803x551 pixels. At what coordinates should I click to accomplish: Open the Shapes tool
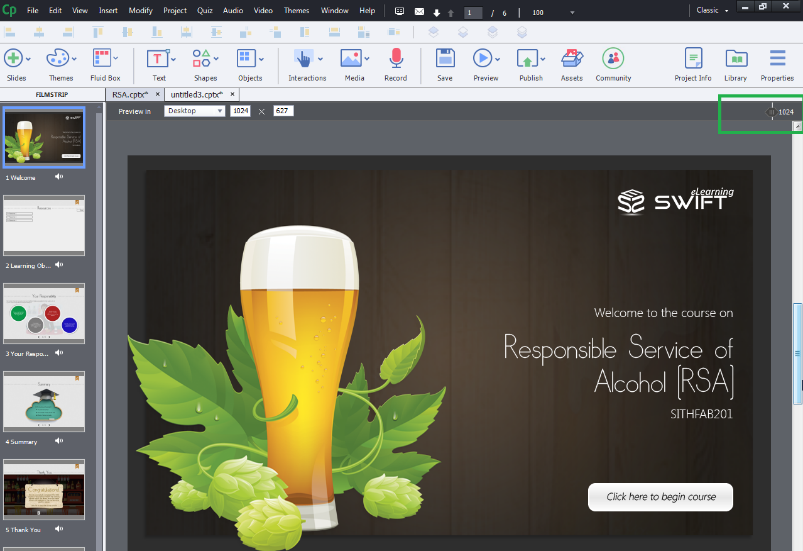tap(201, 58)
